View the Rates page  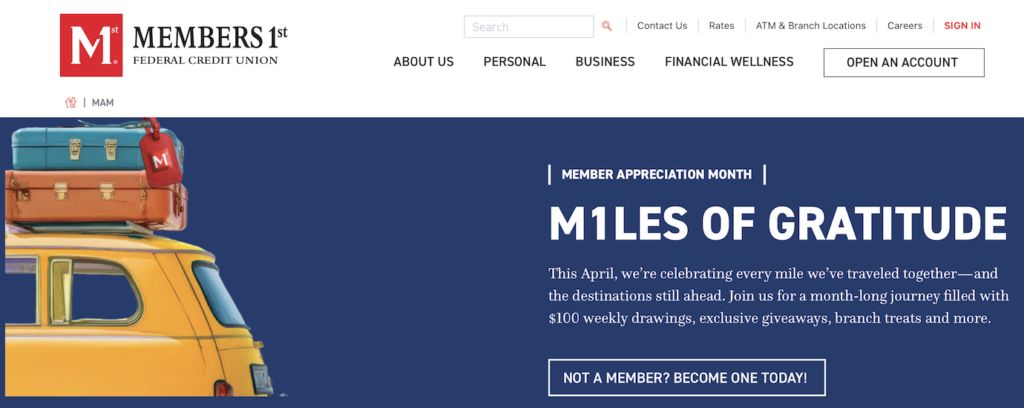pos(721,26)
